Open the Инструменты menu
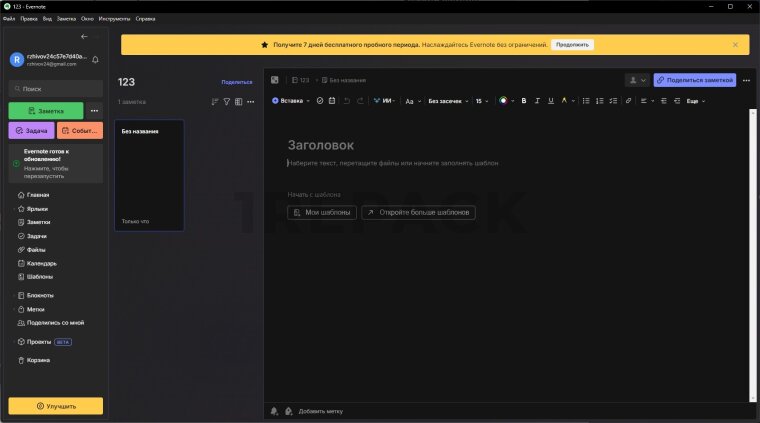Image resolution: width=760 pixels, height=423 pixels. pyautogui.click(x=114, y=19)
